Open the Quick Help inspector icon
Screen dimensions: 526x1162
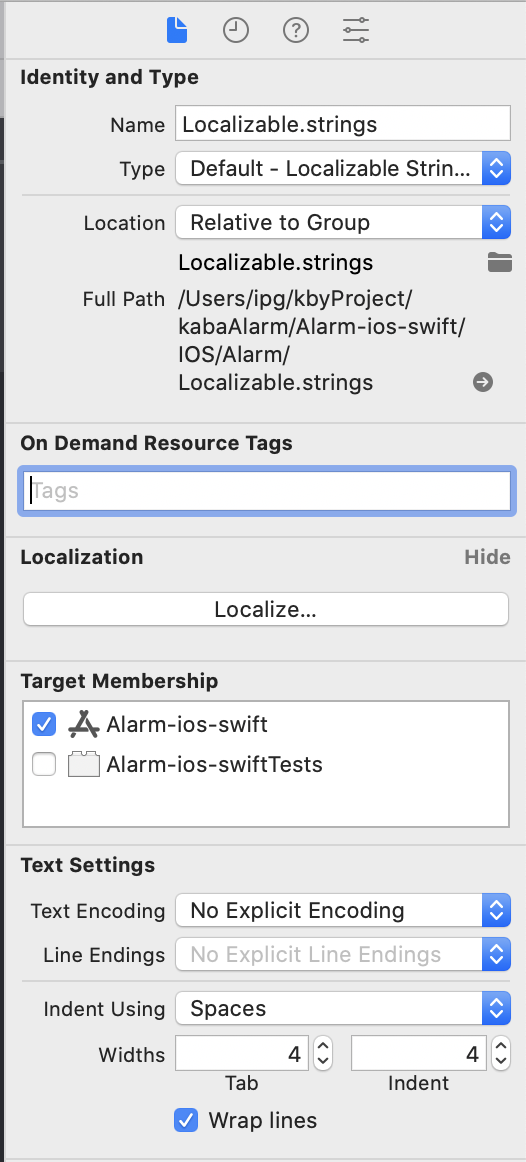[296, 30]
